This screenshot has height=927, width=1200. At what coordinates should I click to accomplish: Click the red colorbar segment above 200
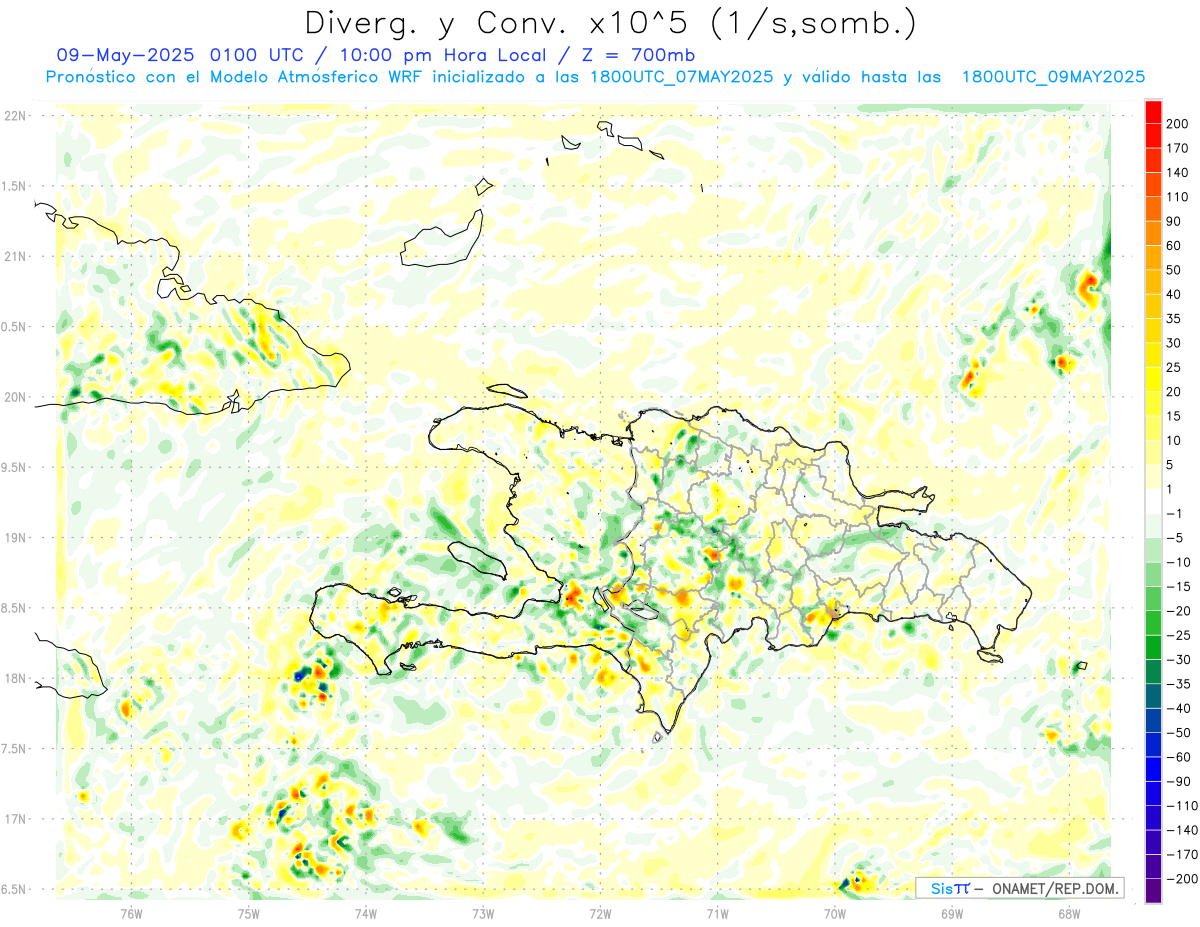[x=1153, y=111]
